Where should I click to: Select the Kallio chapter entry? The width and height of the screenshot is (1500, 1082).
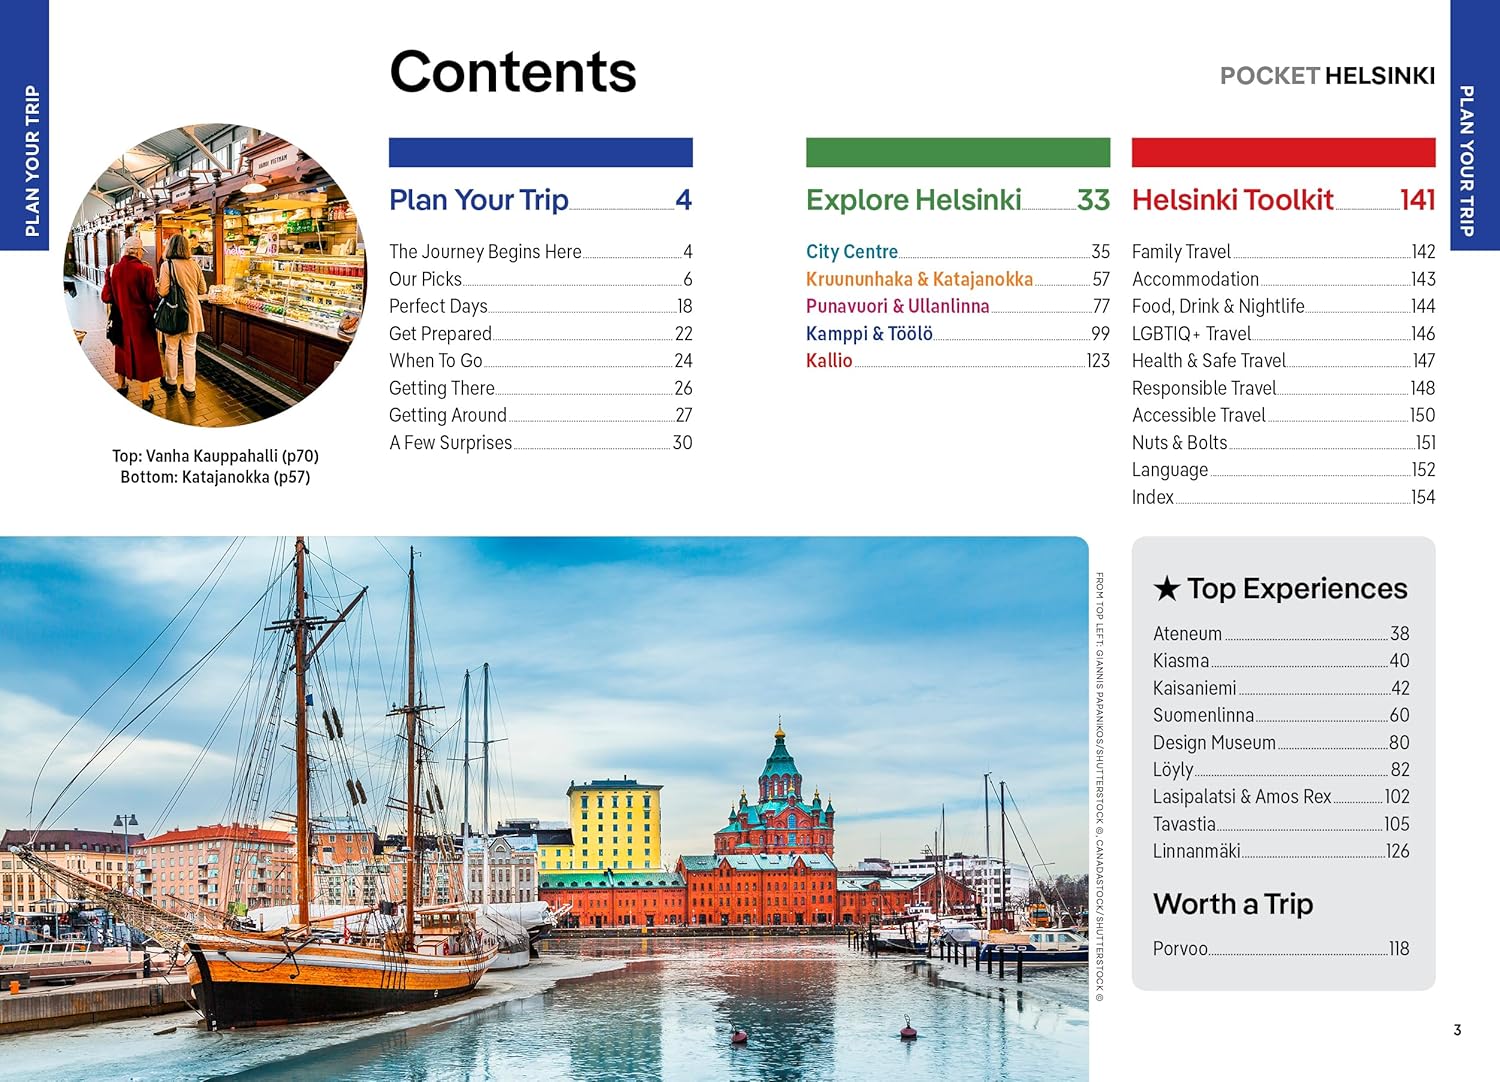pyautogui.click(x=829, y=361)
